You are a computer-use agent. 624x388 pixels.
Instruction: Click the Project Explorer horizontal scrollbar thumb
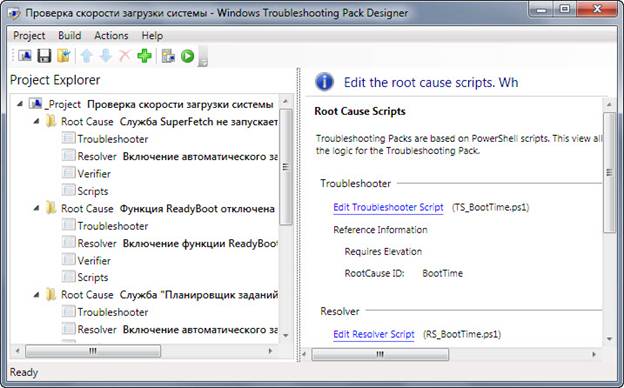click(93, 351)
